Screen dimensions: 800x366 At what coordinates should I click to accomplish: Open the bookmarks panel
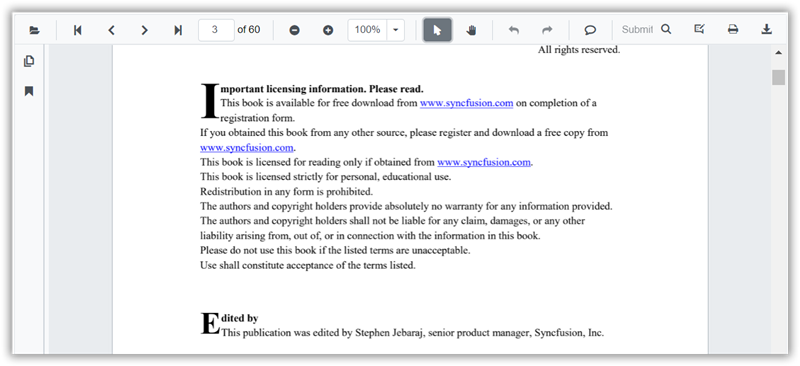29,91
